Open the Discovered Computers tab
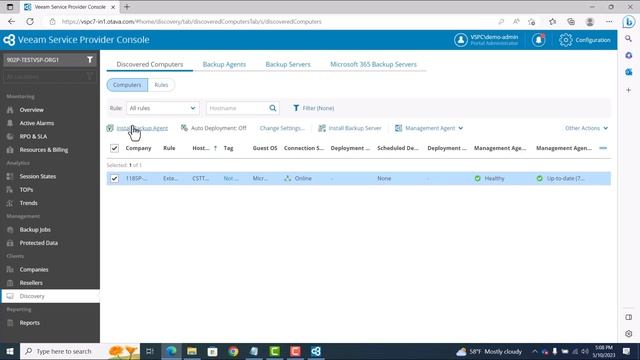The width and height of the screenshot is (640, 360). (149, 64)
